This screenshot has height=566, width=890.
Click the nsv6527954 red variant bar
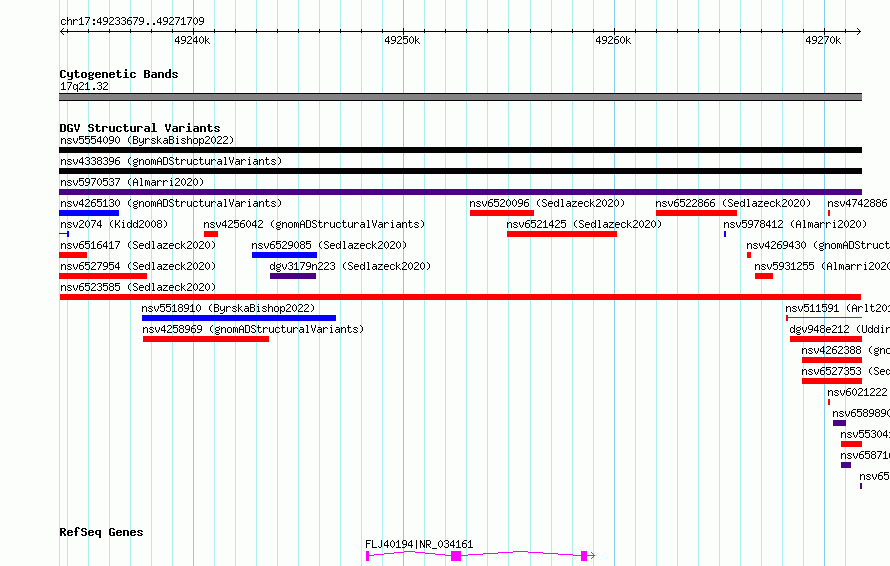(x=103, y=276)
